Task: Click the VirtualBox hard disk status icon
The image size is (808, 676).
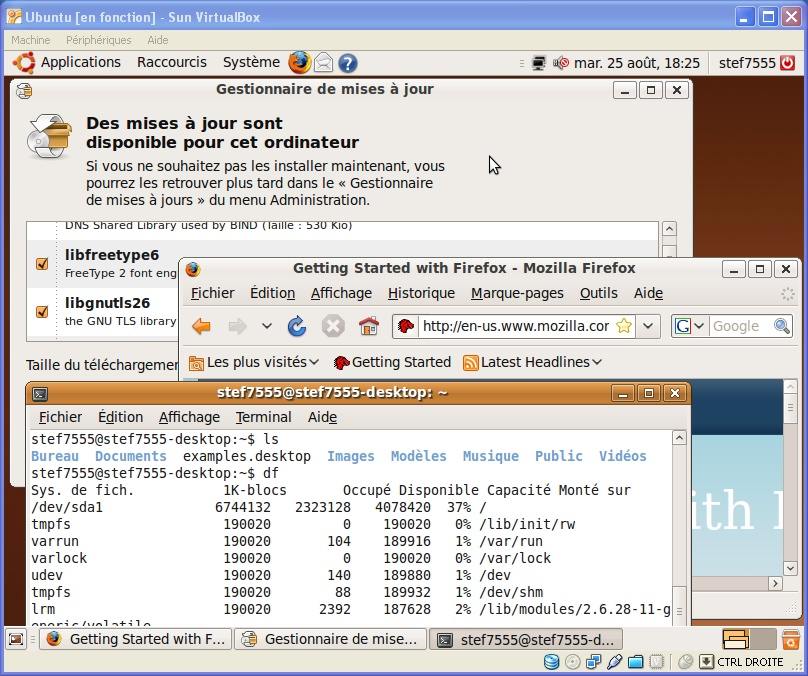Action: click(551, 662)
